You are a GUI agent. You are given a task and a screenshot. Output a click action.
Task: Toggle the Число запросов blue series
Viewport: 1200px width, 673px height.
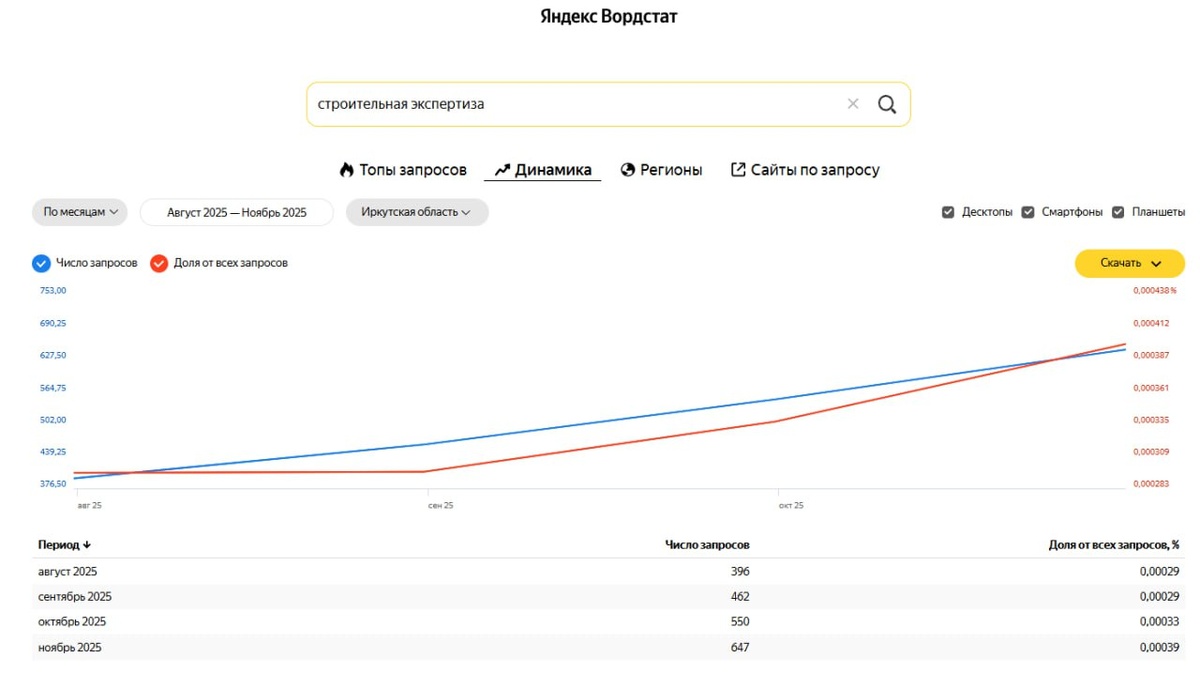point(41,263)
